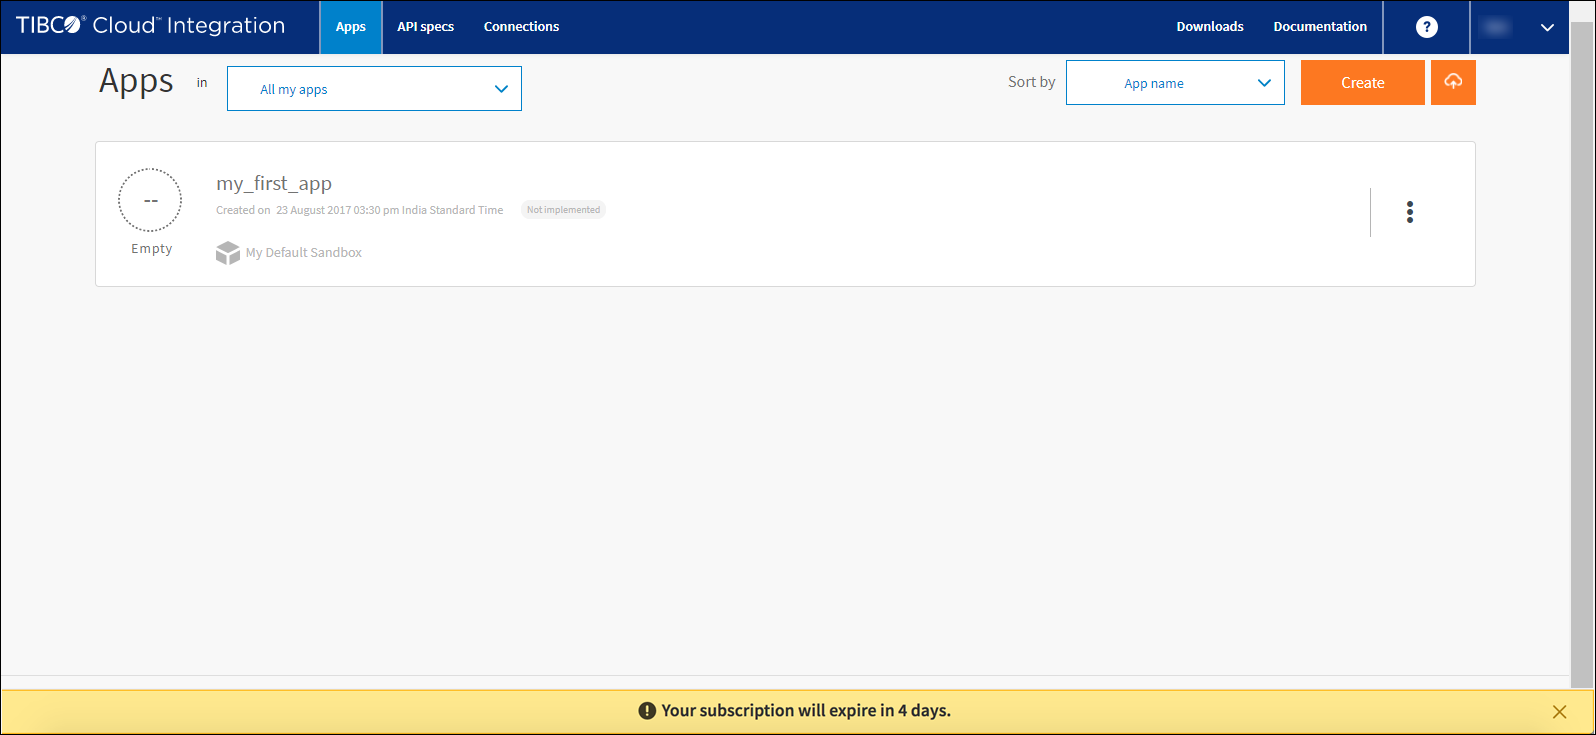Click the Not implemented status badge
The image size is (1596, 735).
point(563,210)
